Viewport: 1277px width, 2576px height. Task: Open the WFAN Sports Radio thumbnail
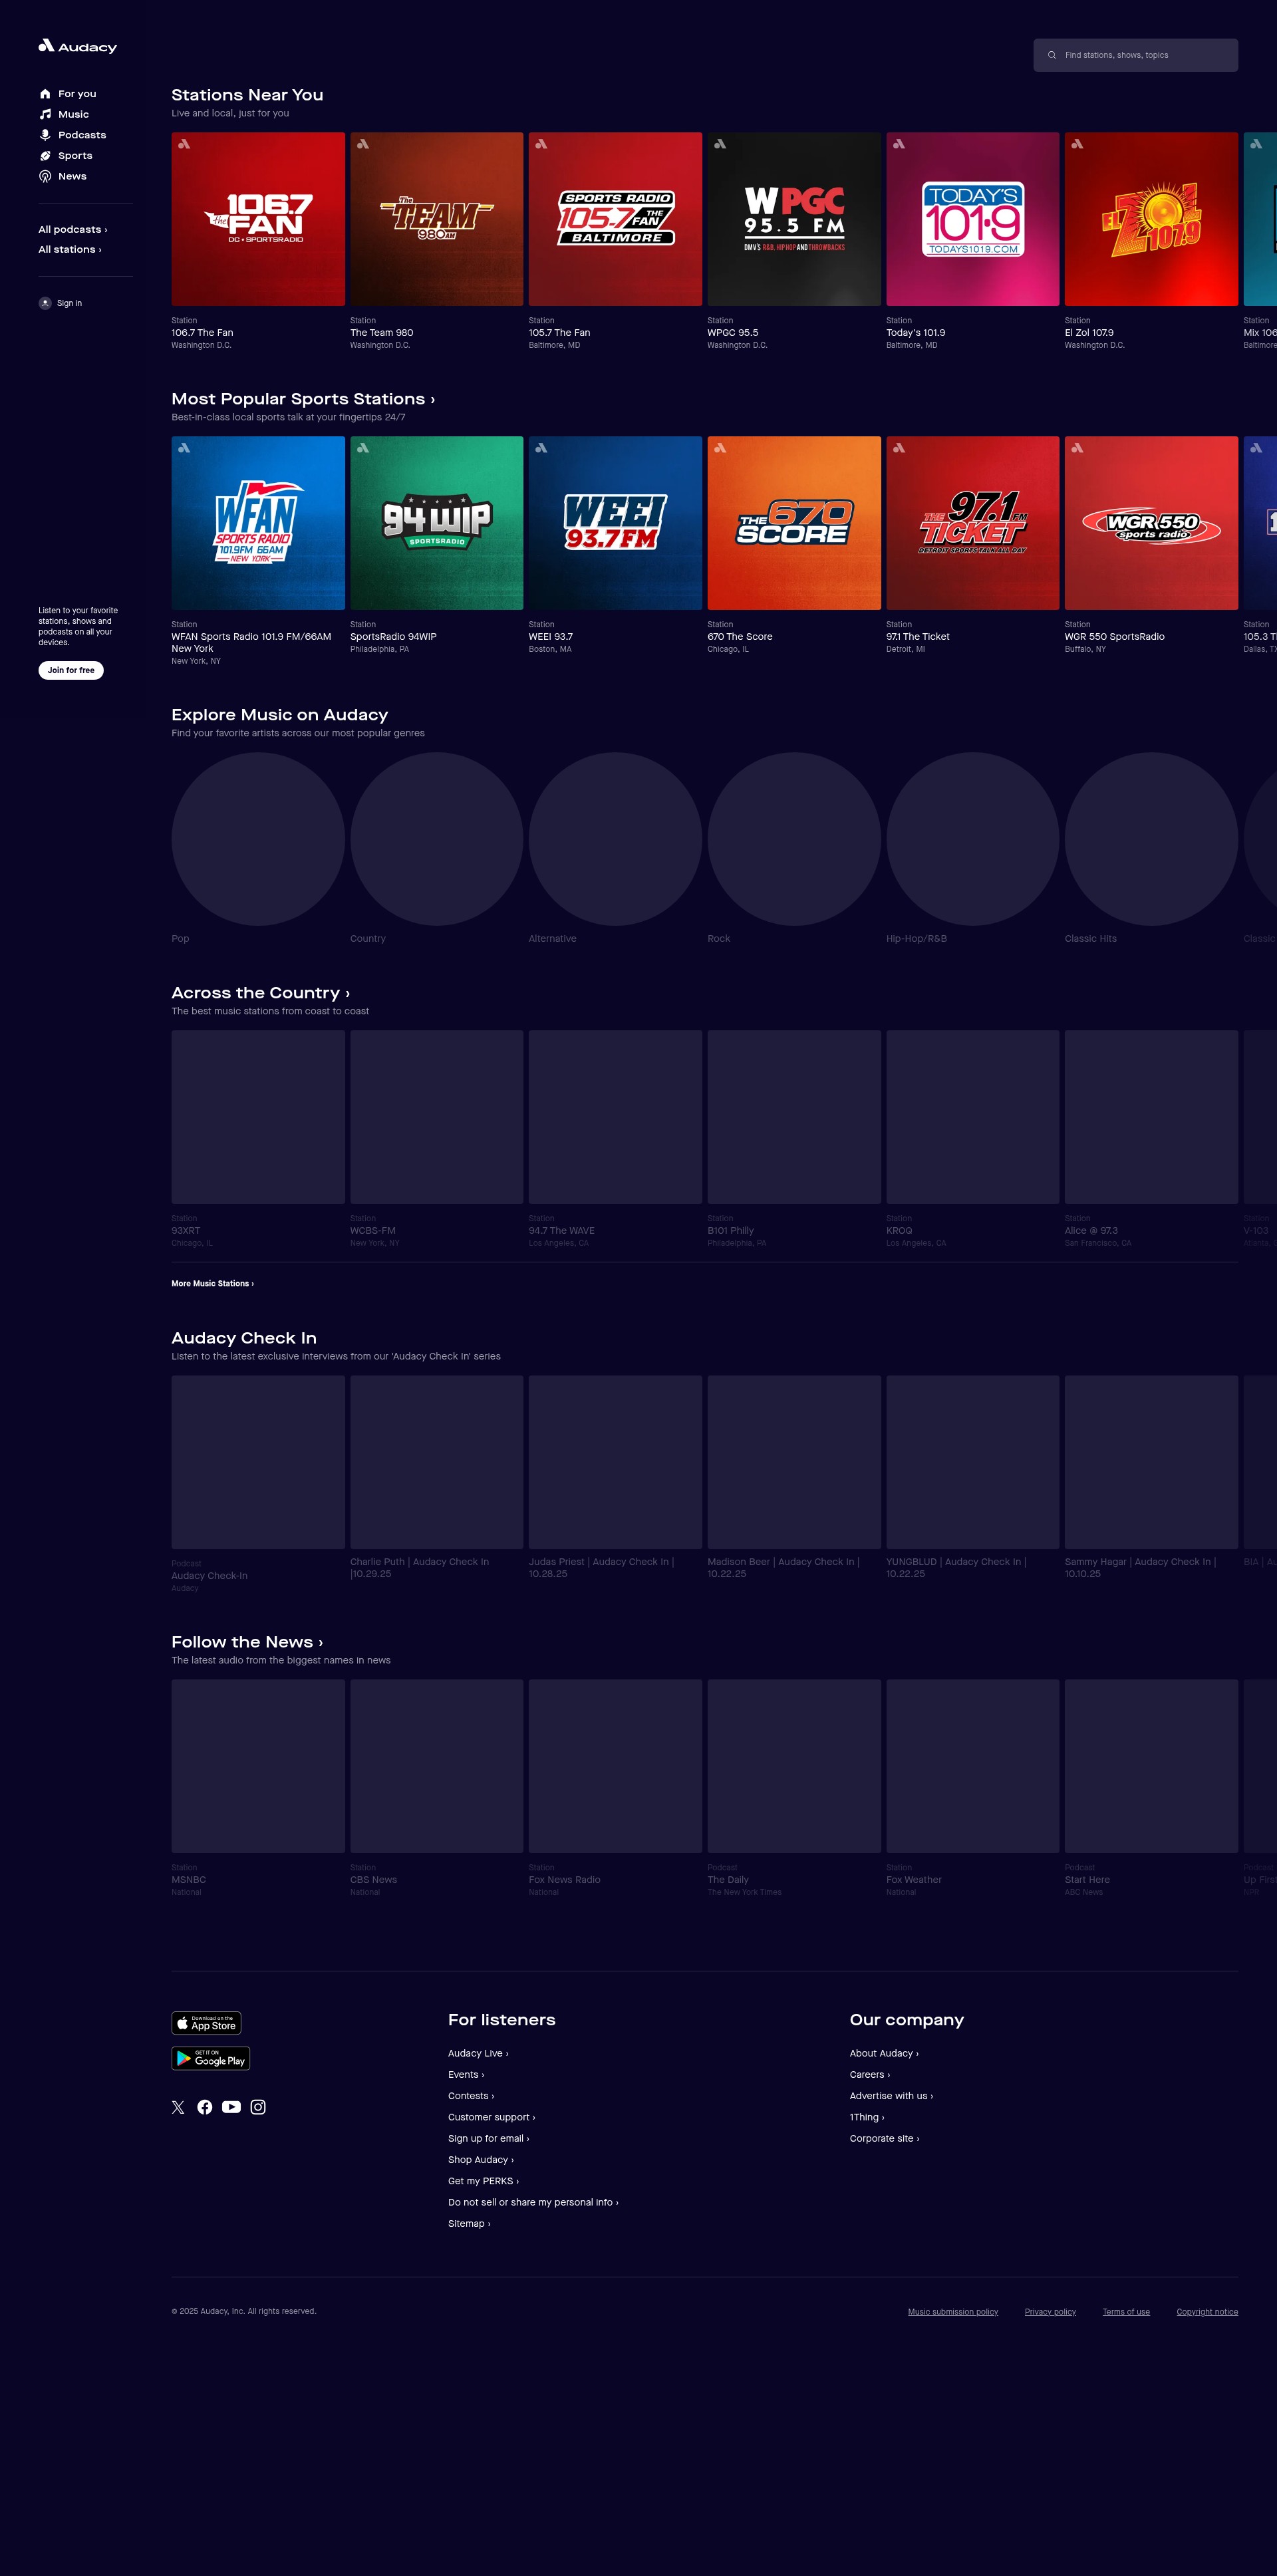pyautogui.click(x=258, y=523)
